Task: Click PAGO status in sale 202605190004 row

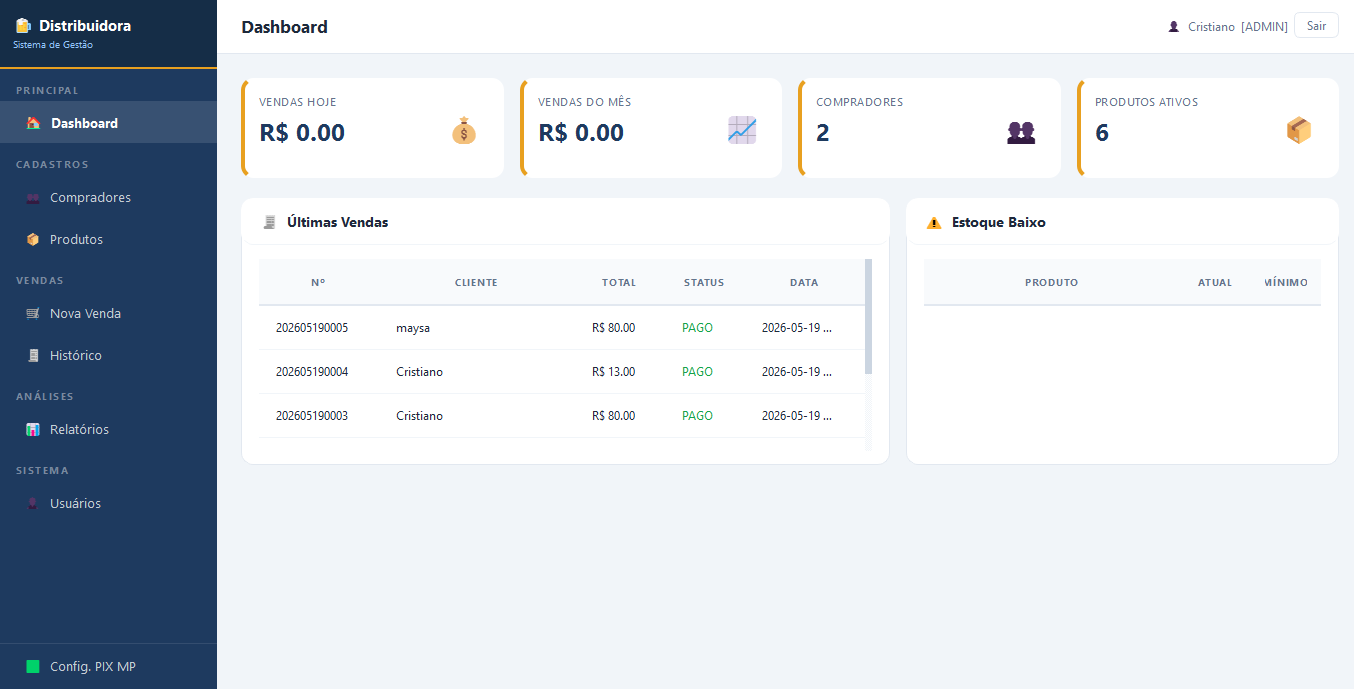Action: point(697,372)
